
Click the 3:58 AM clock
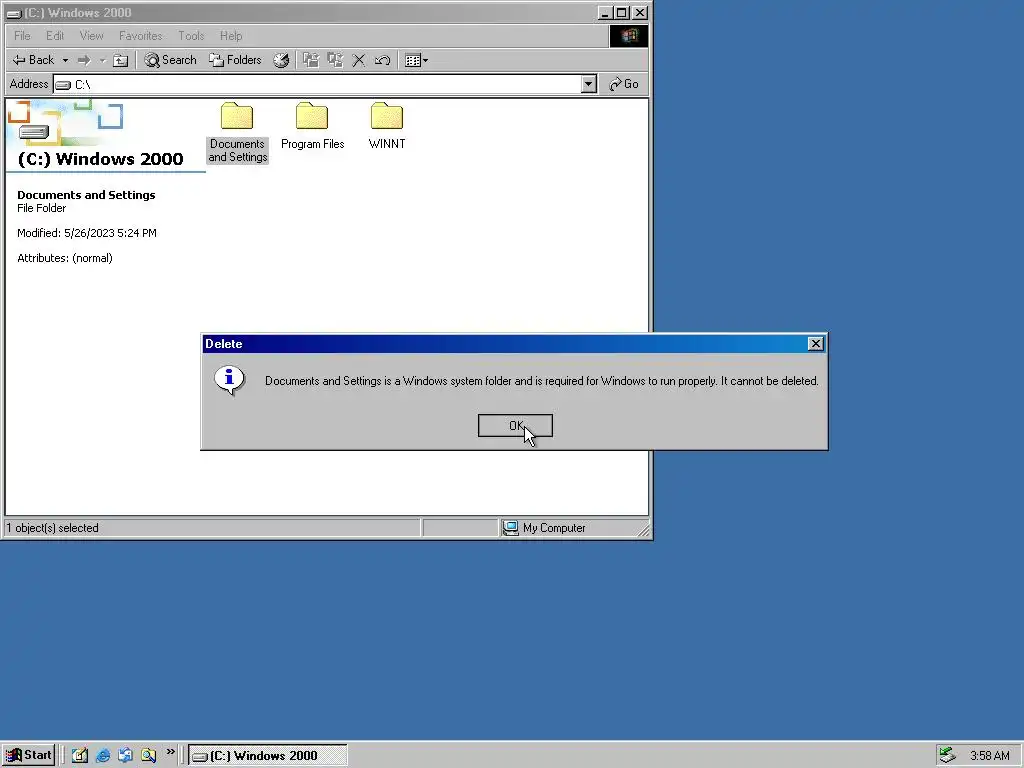(989, 756)
